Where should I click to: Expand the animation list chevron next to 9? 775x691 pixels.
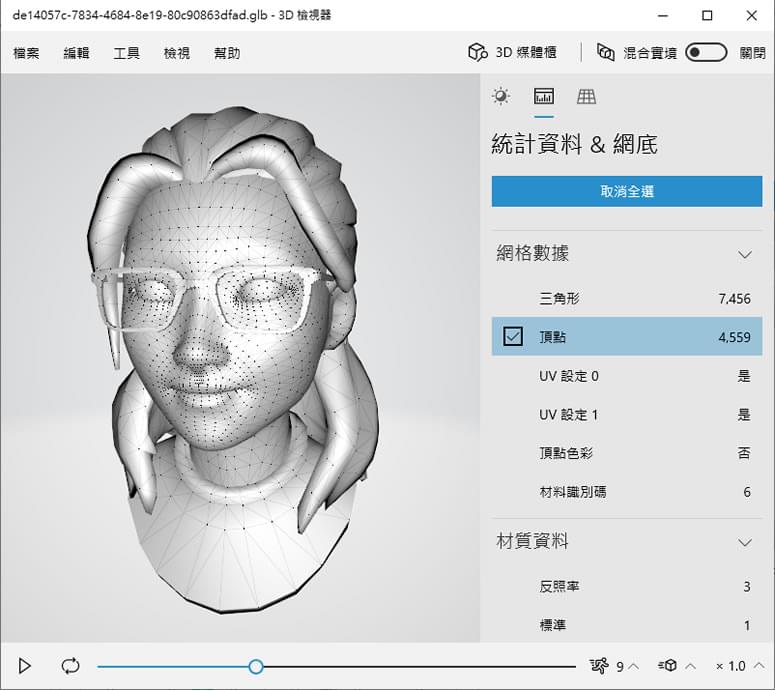pyautogui.click(x=634, y=666)
